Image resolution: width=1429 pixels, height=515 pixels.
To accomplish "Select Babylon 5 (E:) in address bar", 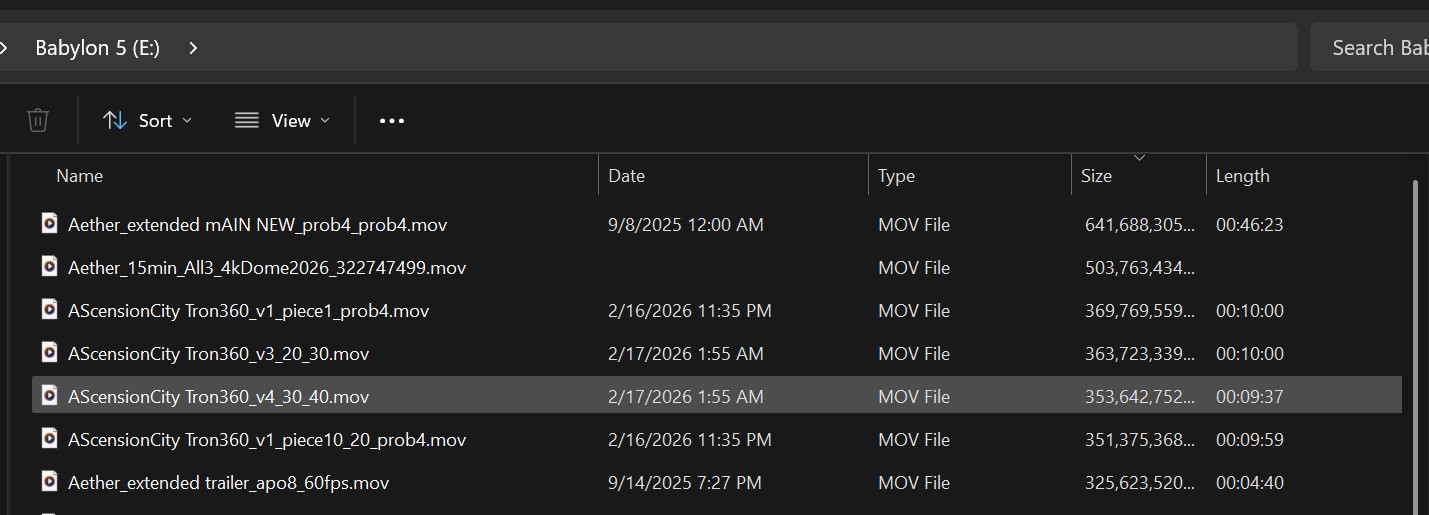I will [x=97, y=48].
